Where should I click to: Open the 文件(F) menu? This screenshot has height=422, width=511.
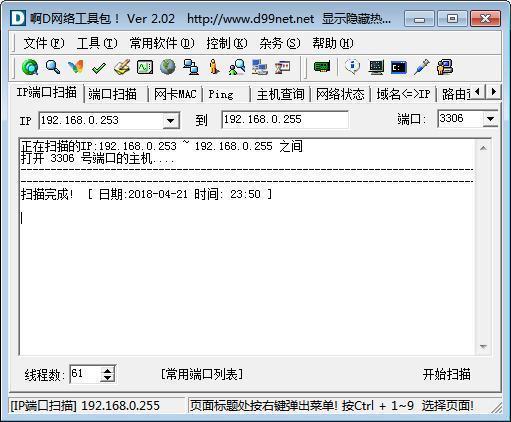[44, 43]
